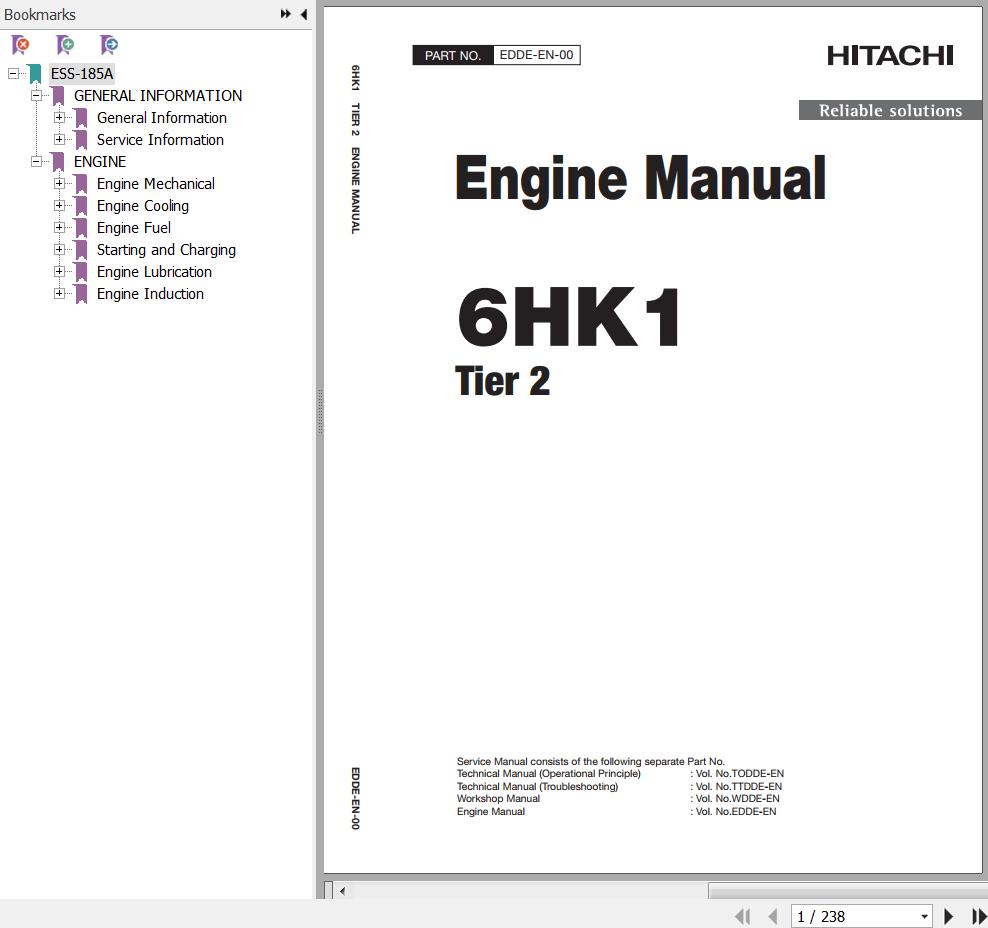Collapse the GENERAL INFORMATION section
The width and height of the screenshot is (988, 928).
pyautogui.click(x=37, y=95)
